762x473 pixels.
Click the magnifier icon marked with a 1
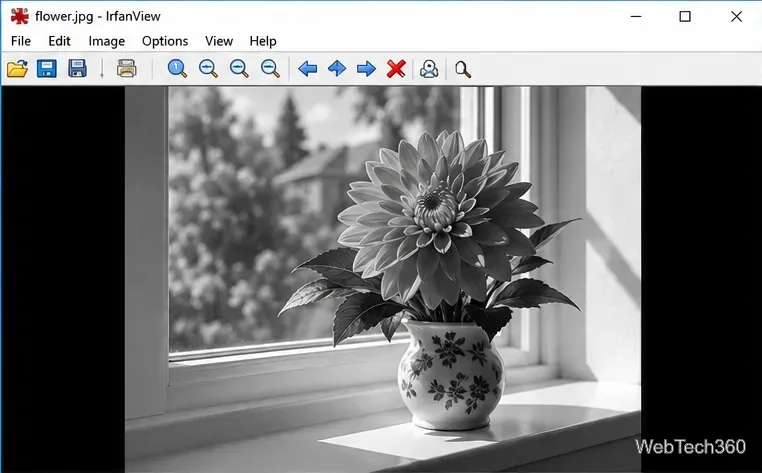pyautogui.click(x=177, y=69)
